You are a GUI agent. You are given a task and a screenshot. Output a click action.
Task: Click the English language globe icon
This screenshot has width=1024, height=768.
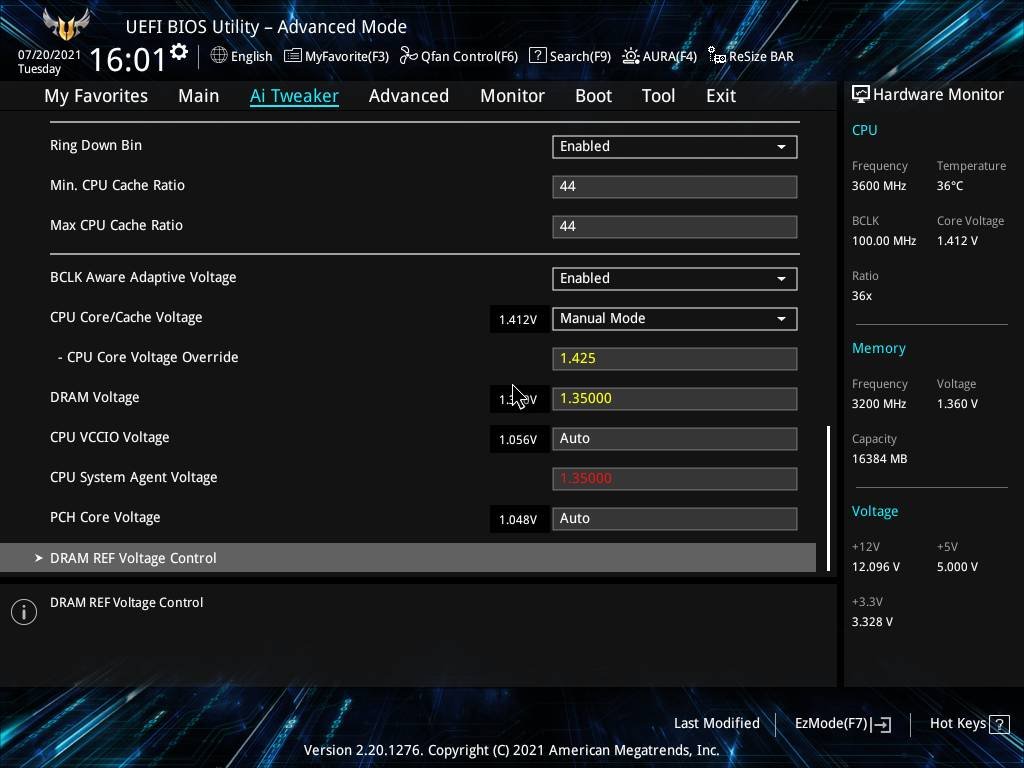[219, 56]
